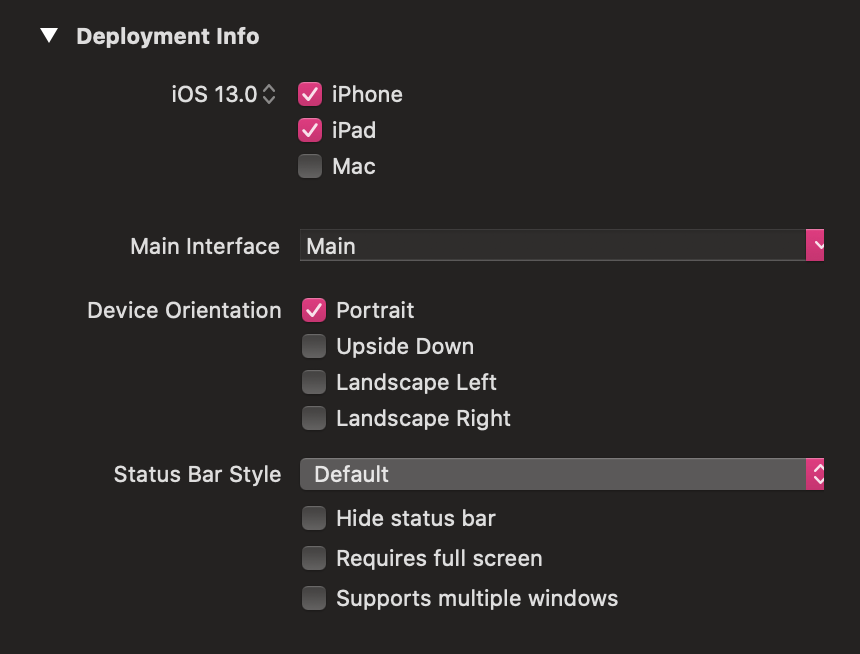Check Requires full screen
The image size is (860, 654).
(314, 559)
